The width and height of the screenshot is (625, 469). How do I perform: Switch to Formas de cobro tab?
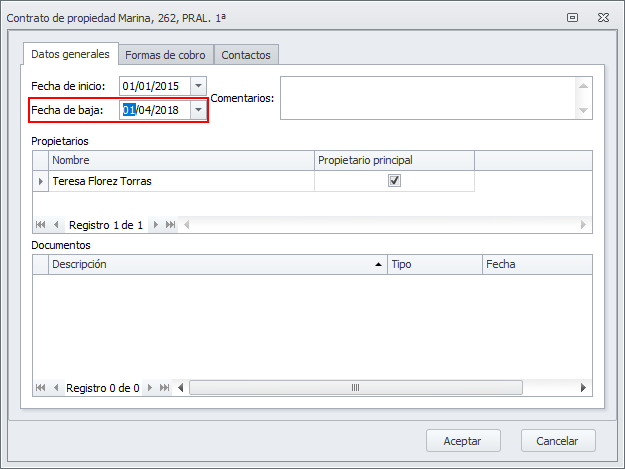coord(165,55)
